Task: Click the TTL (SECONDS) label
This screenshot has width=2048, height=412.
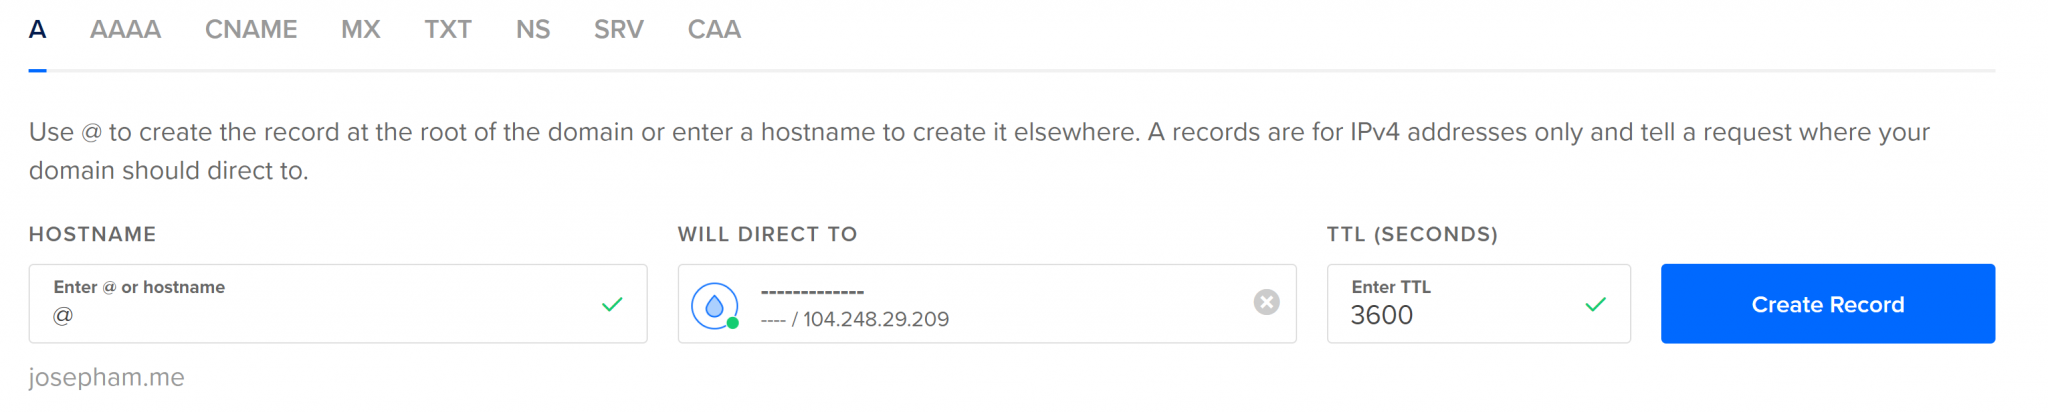Action: pos(1412,234)
